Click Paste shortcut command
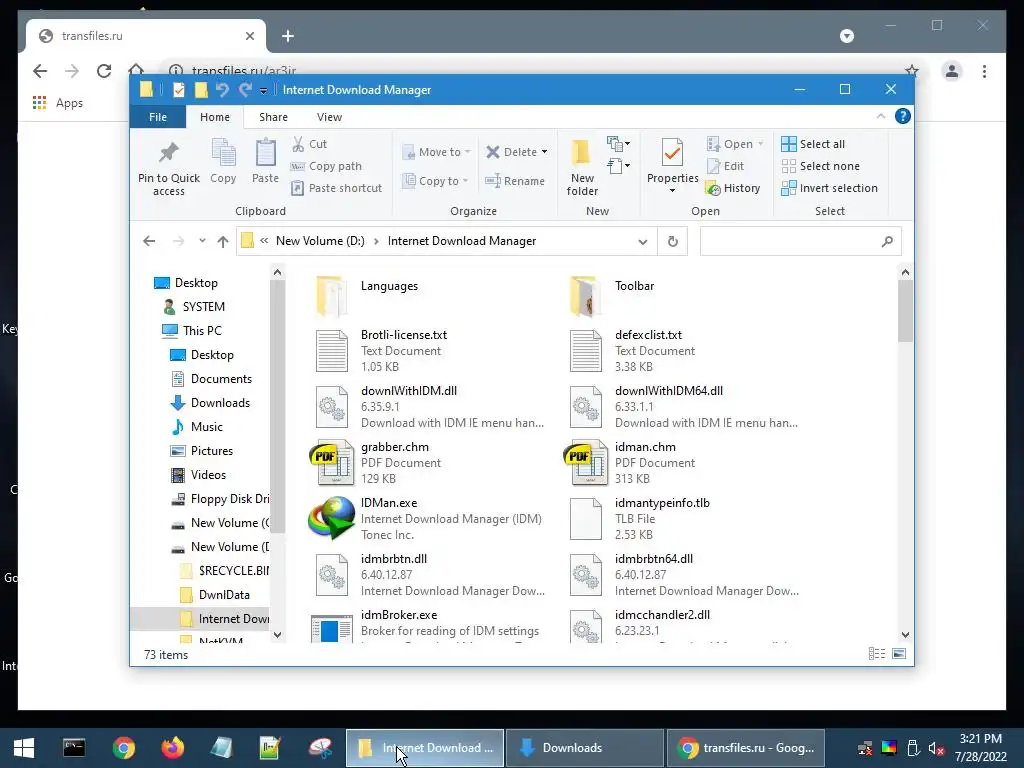 point(336,188)
